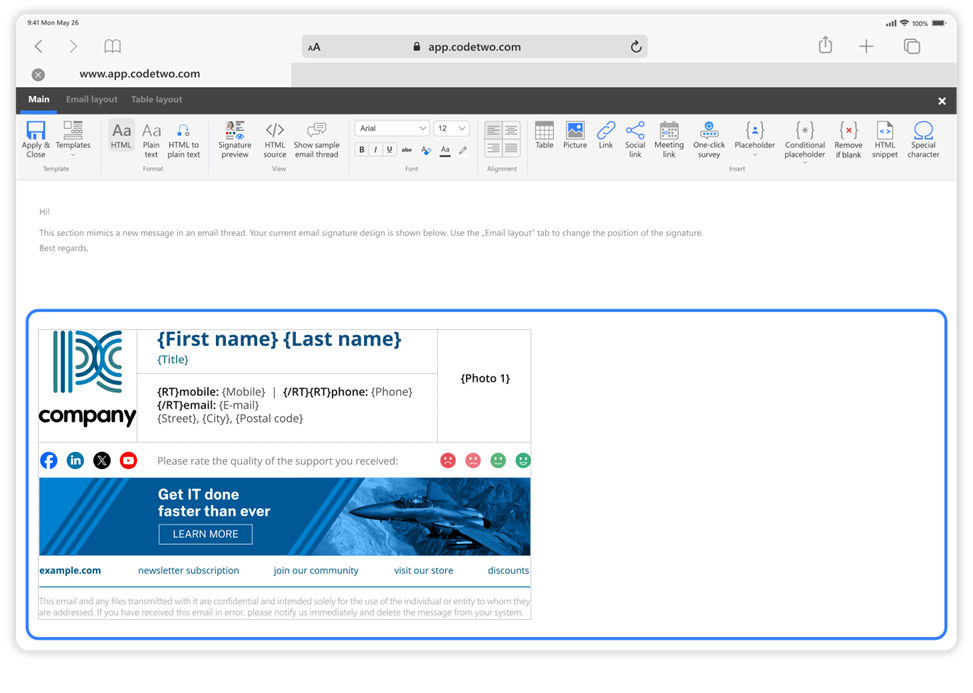Toggle Bold formatting

(x=362, y=150)
